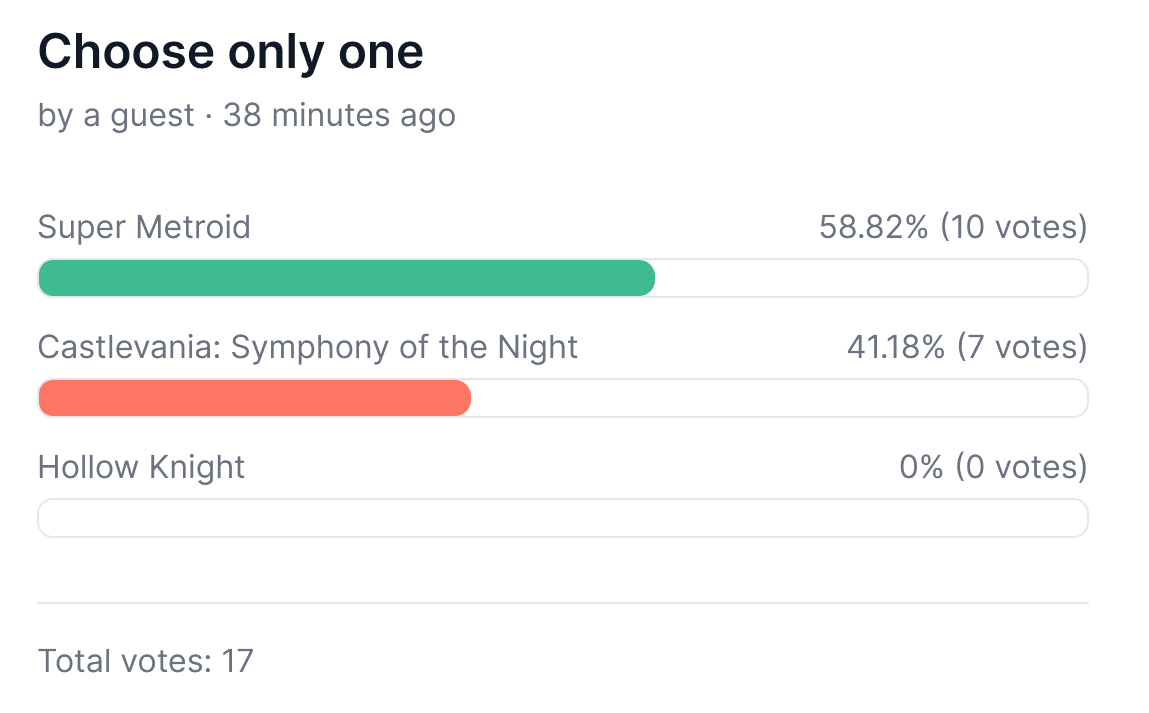Click the empty Hollow Knight result bar
The image size is (1149, 713).
[x=562, y=518]
